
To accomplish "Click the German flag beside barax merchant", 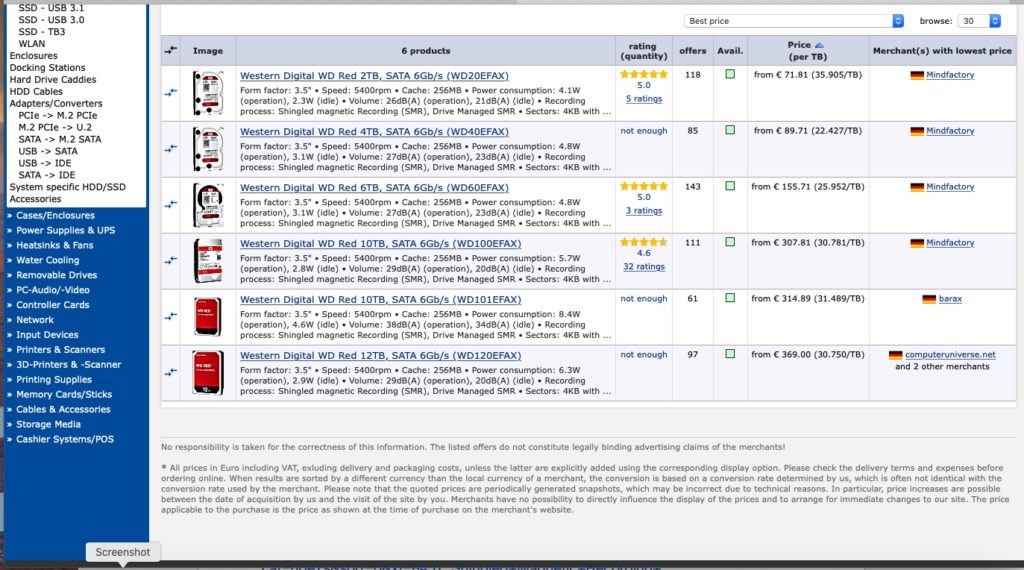I will [x=929, y=299].
